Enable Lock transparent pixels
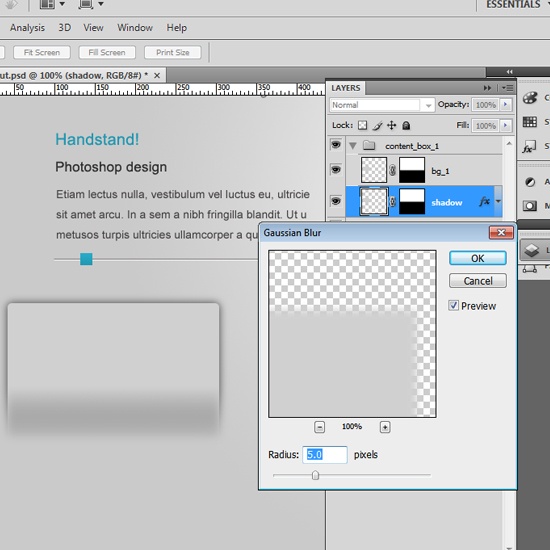The width and height of the screenshot is (550, 550). coord(362,126)
